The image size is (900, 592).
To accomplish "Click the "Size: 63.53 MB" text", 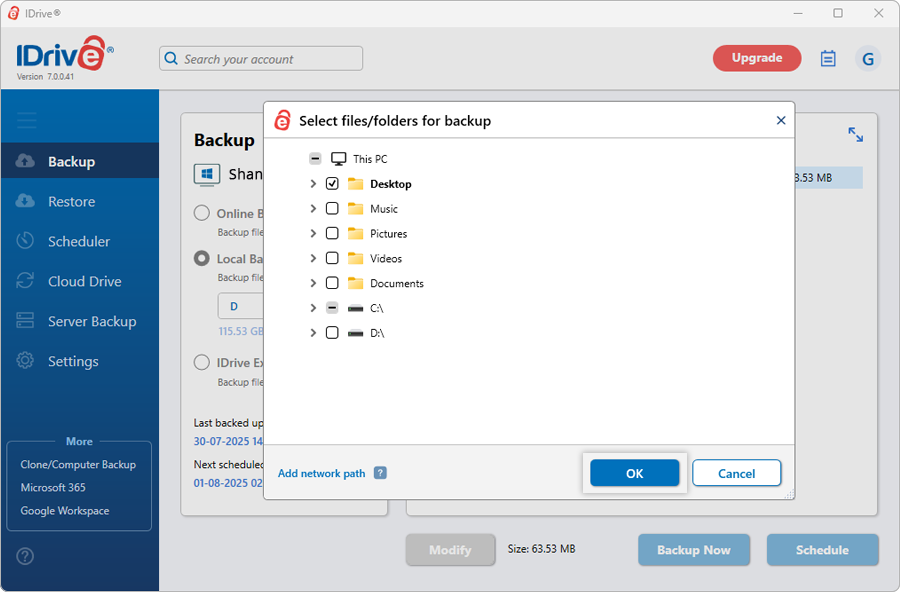I will [x=541, y=549].
